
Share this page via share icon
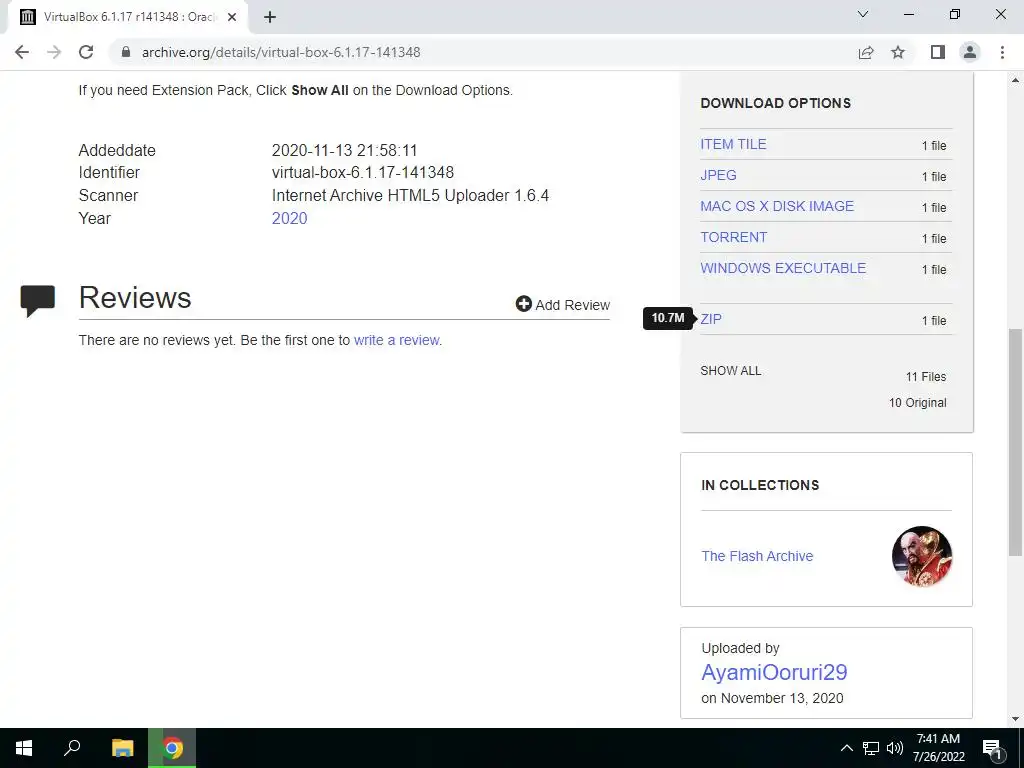(866, 52)
